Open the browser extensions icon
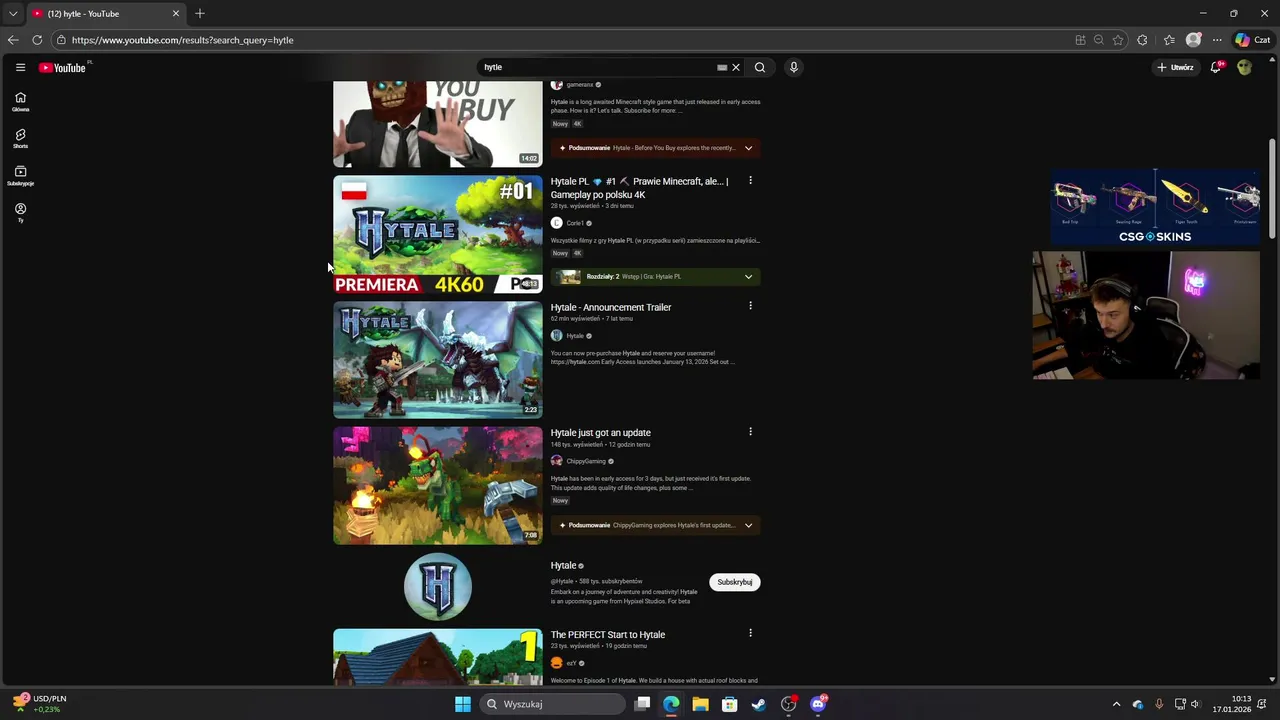The height and width of the screenshot is (720, 1280). click(1143, 40)
